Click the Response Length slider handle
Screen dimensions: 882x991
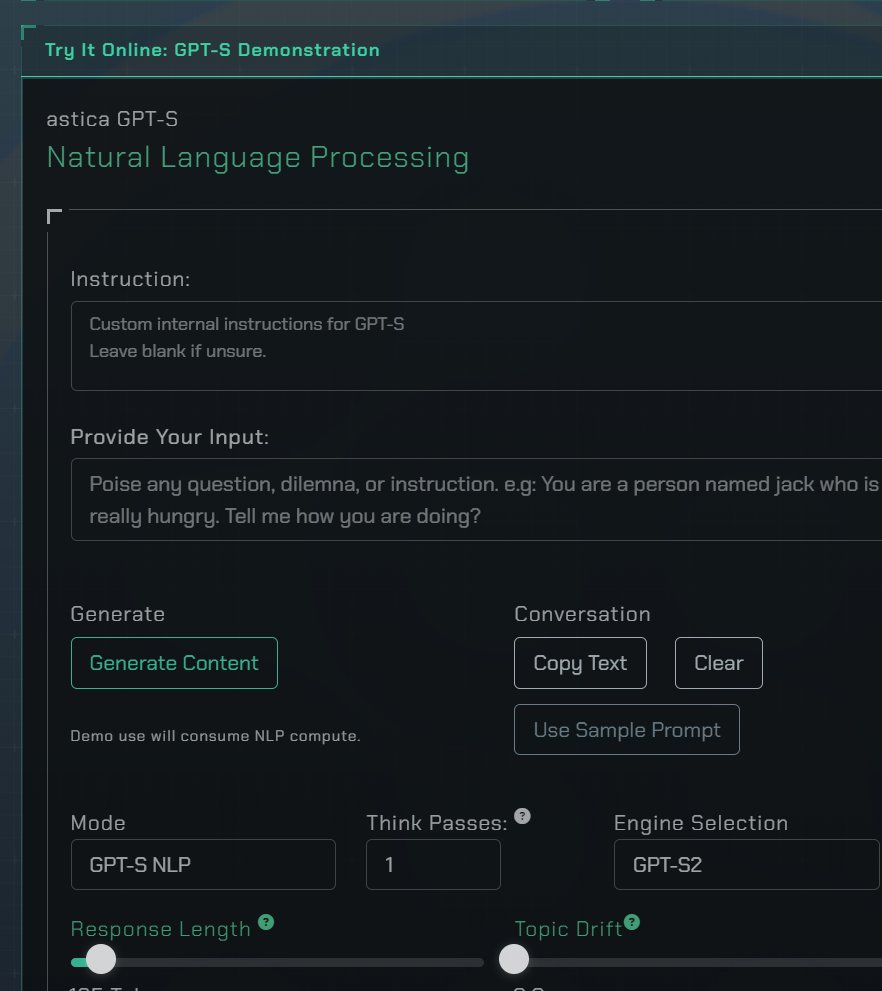[x=101, y=959]
